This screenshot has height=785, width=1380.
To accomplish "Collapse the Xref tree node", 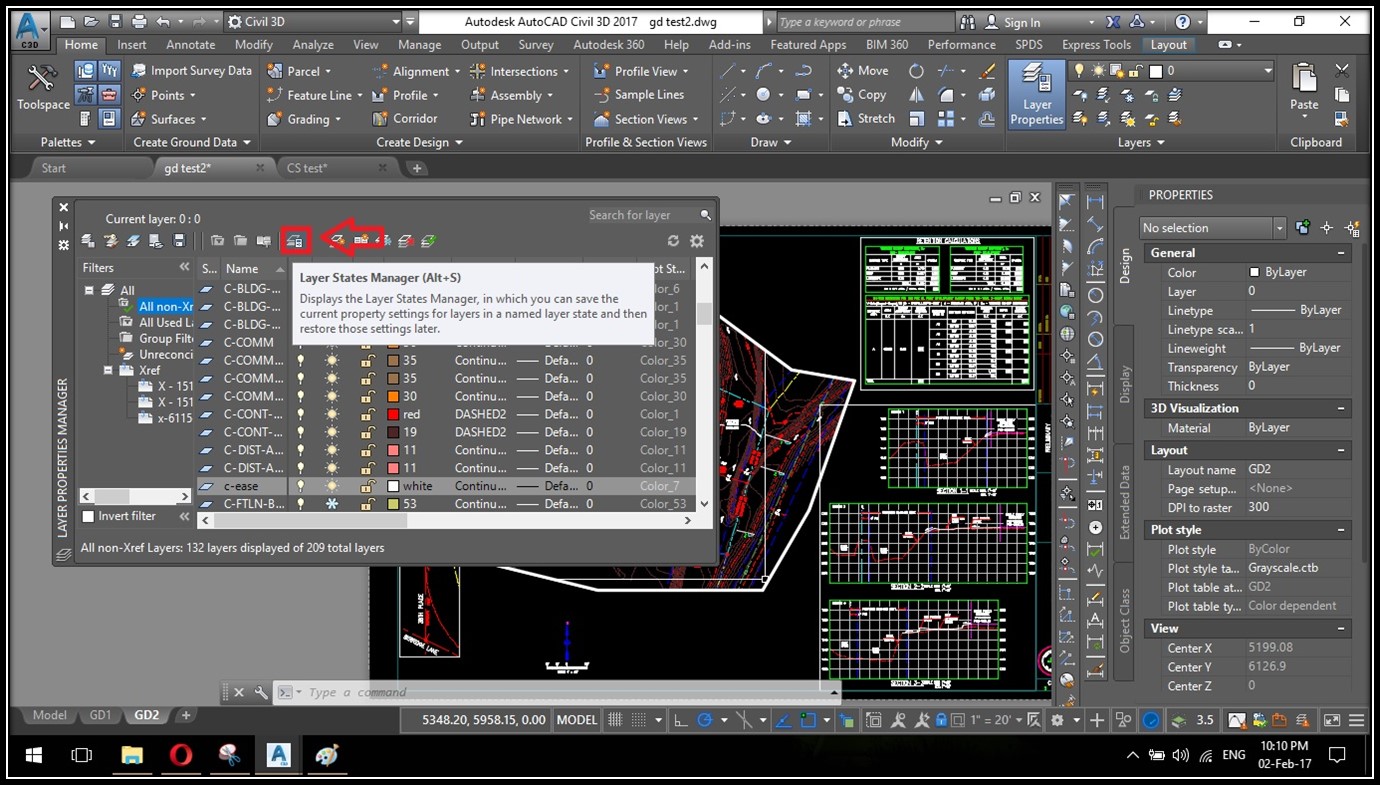I will (109, 370).
